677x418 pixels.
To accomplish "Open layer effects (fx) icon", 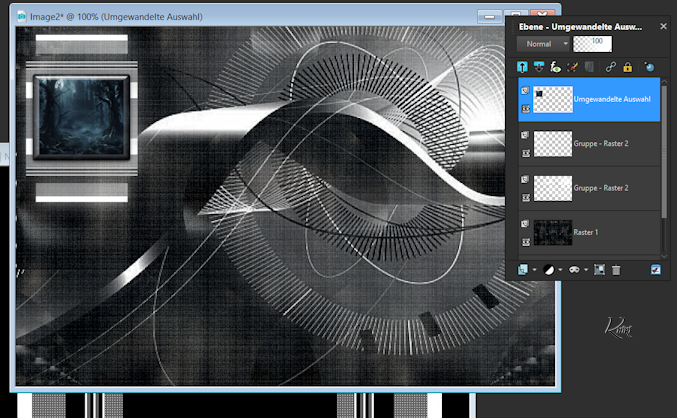I will pyautogui.click(x=557, y=67).
